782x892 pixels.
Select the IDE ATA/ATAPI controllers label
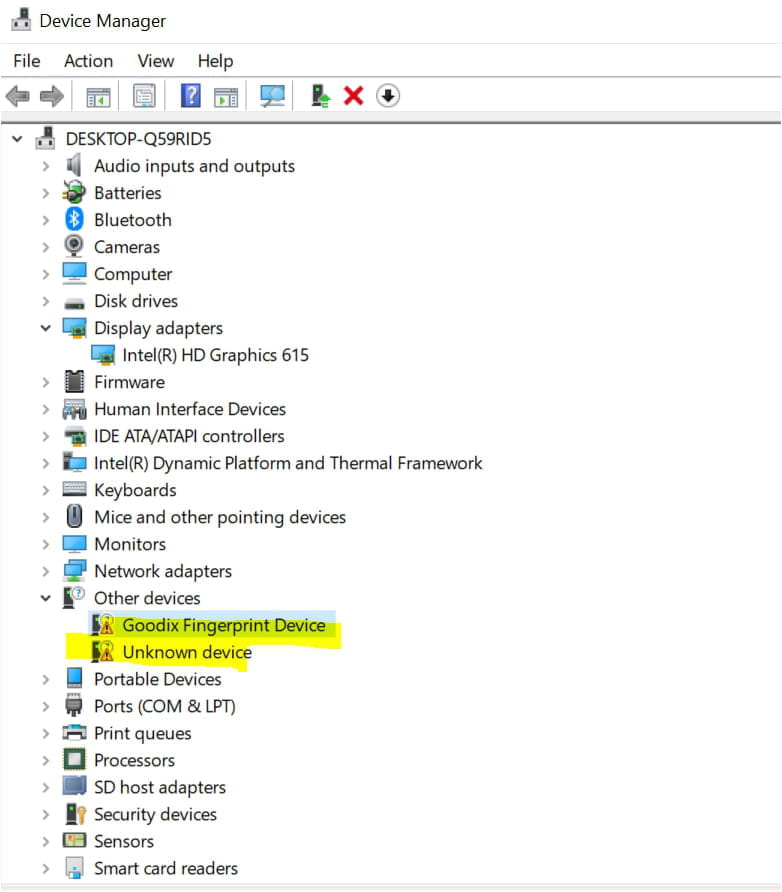pos(189,436)
